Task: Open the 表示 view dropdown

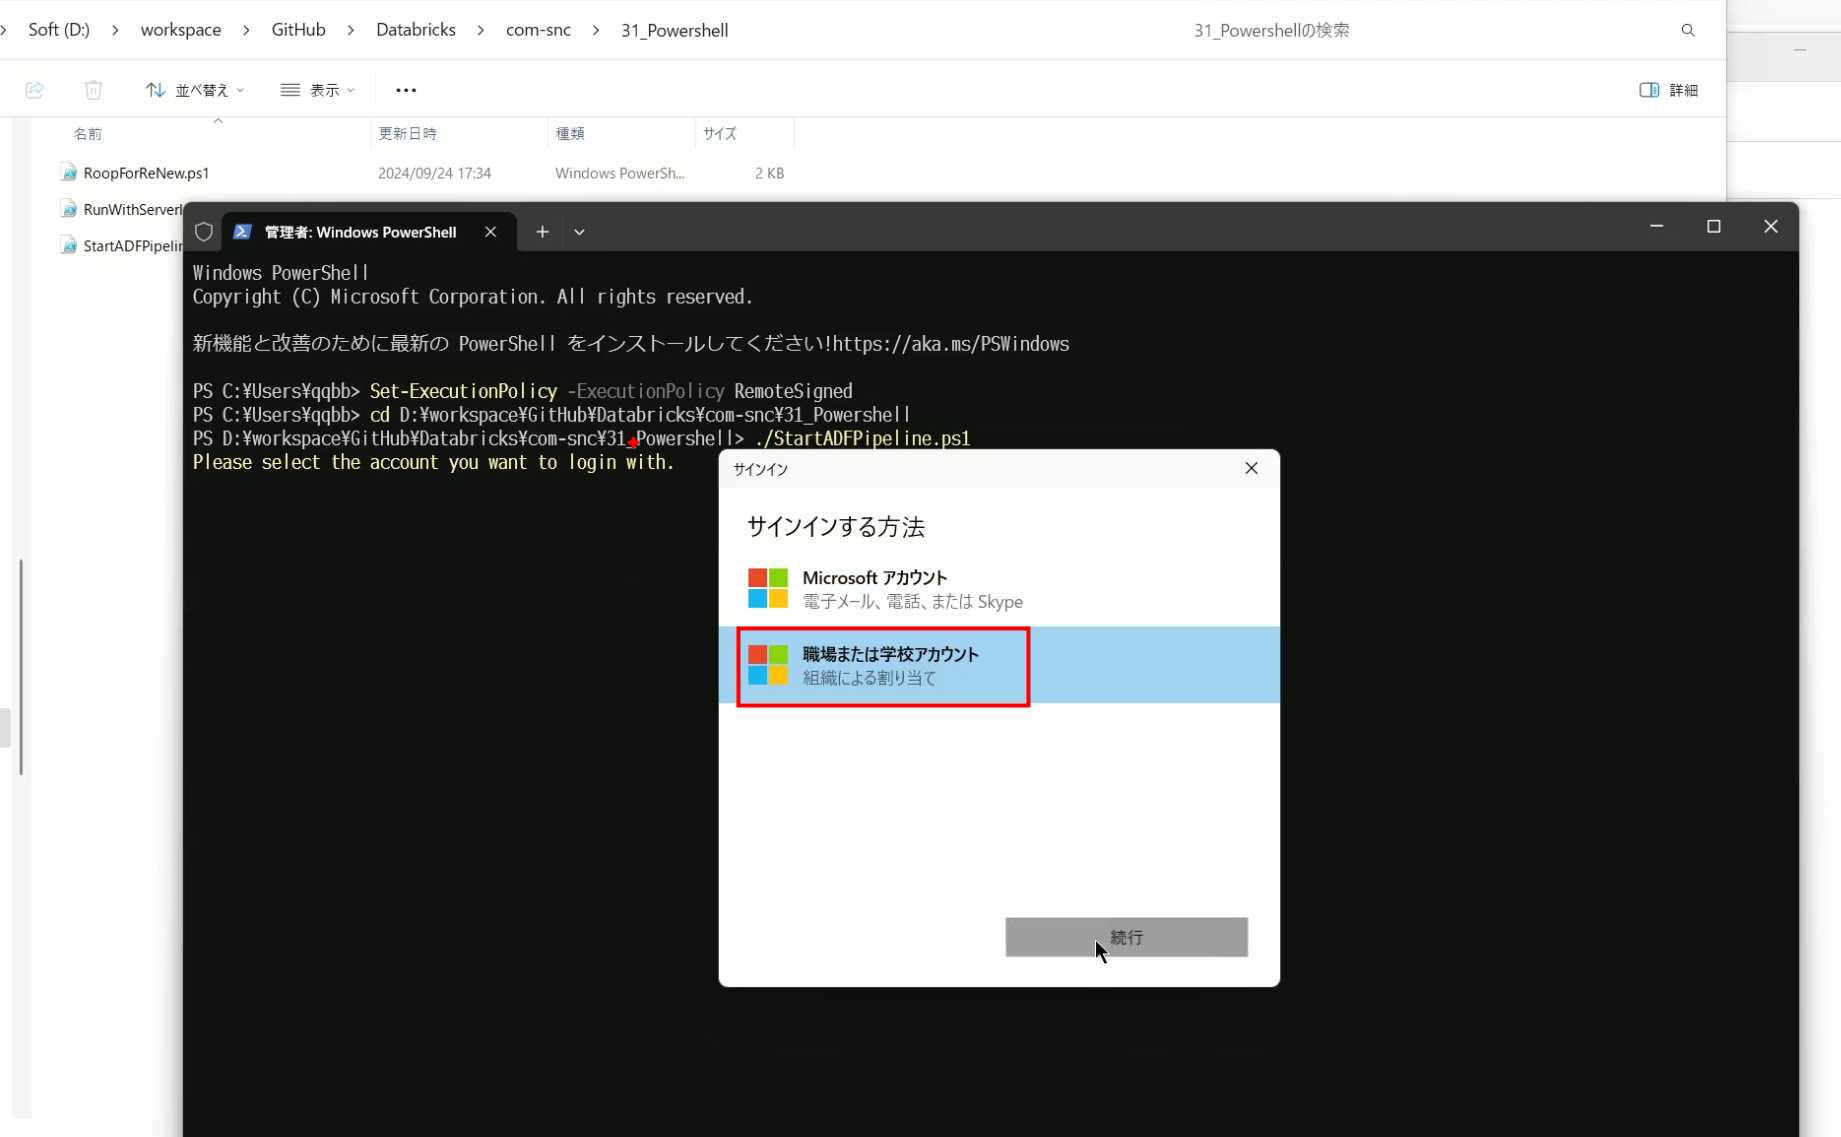Action: pyautogui.click(x=317, y=90)
